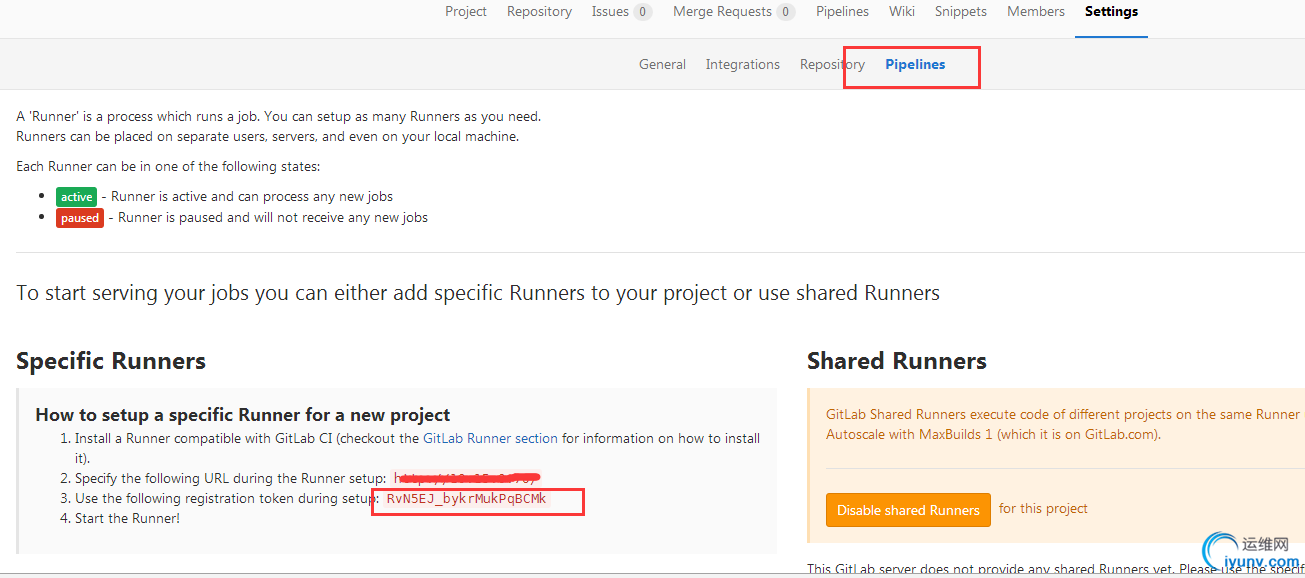The height and width of the screenshot is (578, 1305).
Task: Open the Repository settings sub-tab
Action: coord(831,64)
